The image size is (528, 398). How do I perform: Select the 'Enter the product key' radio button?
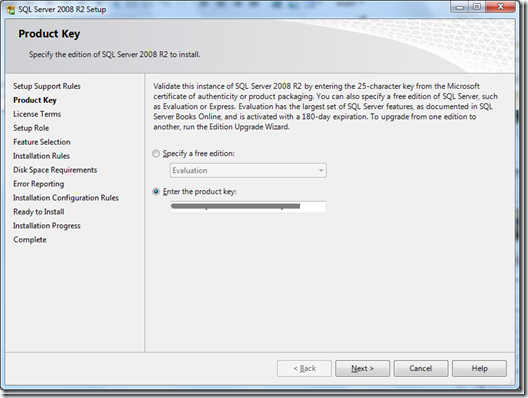coord(156,192)
